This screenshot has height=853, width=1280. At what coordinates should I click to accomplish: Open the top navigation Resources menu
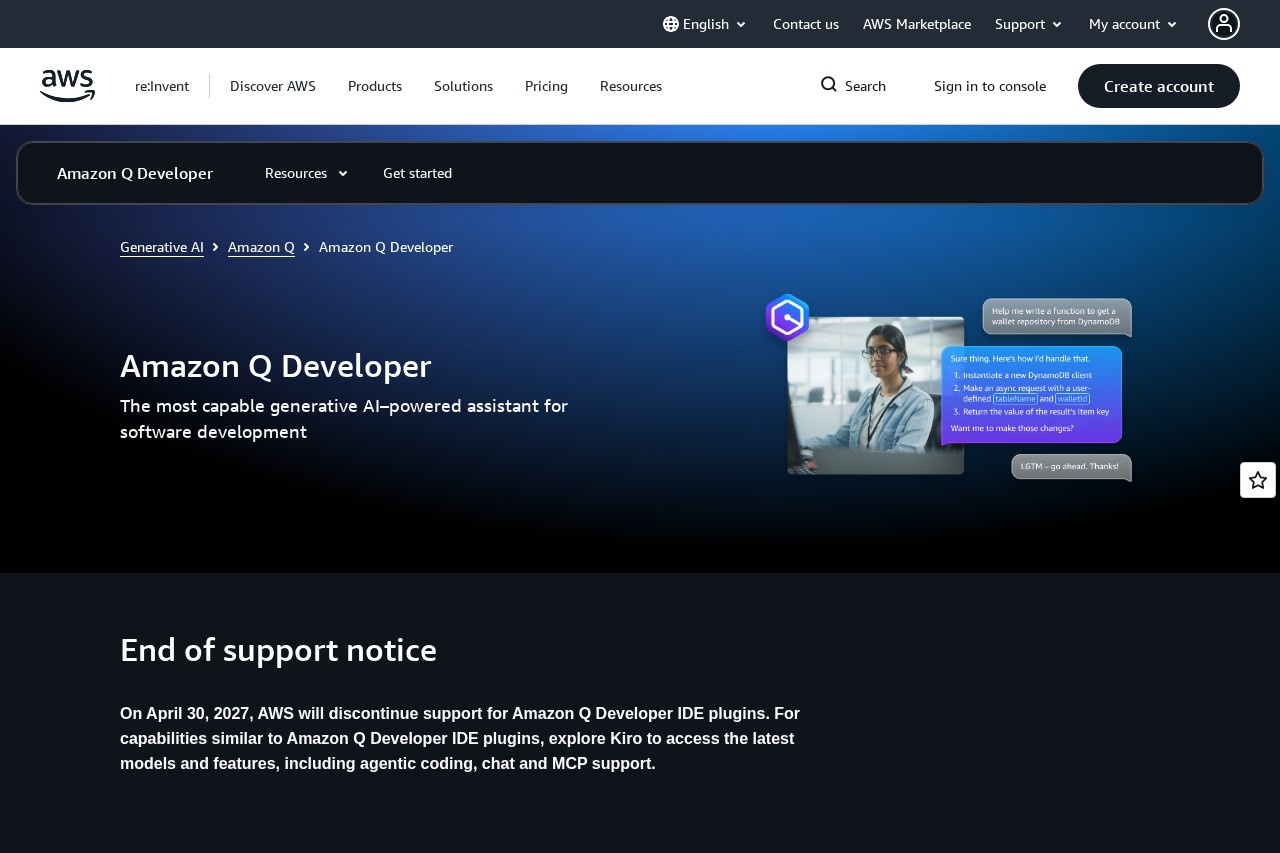631,86
